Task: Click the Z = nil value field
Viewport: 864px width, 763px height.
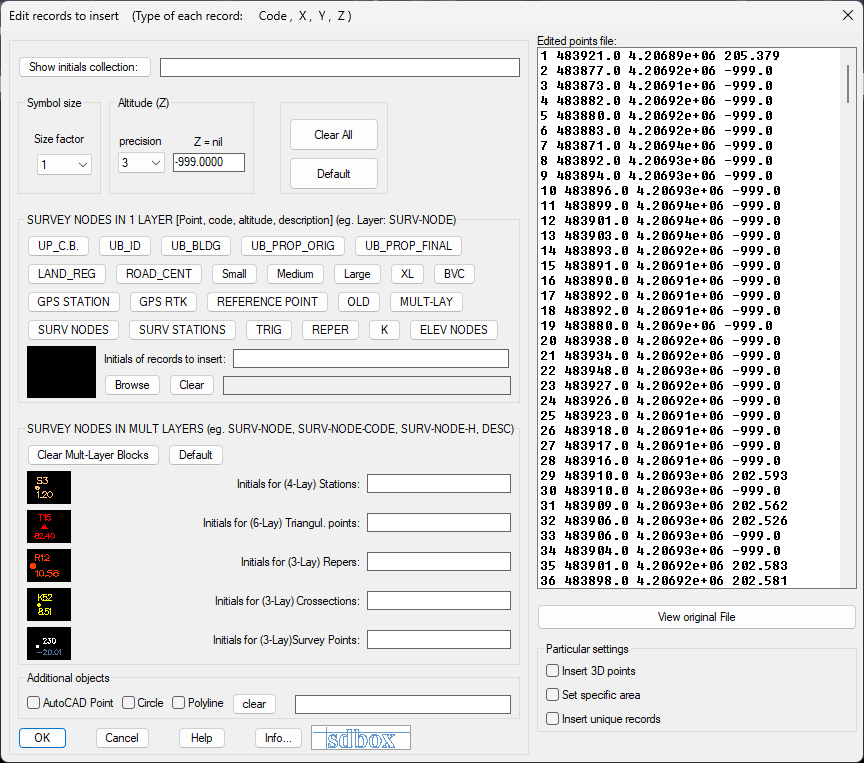Action: click(209, 163)
